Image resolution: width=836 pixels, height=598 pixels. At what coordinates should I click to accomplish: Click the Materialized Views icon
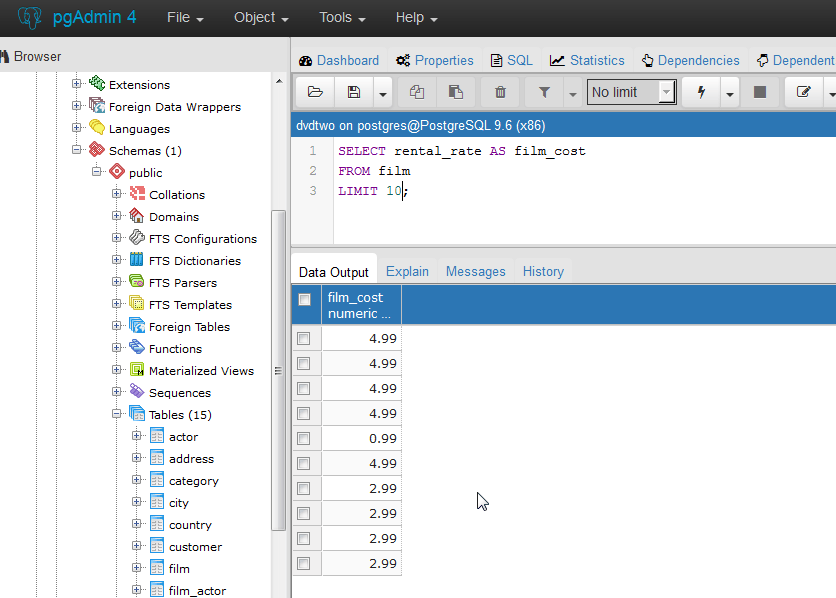[137, 370]
